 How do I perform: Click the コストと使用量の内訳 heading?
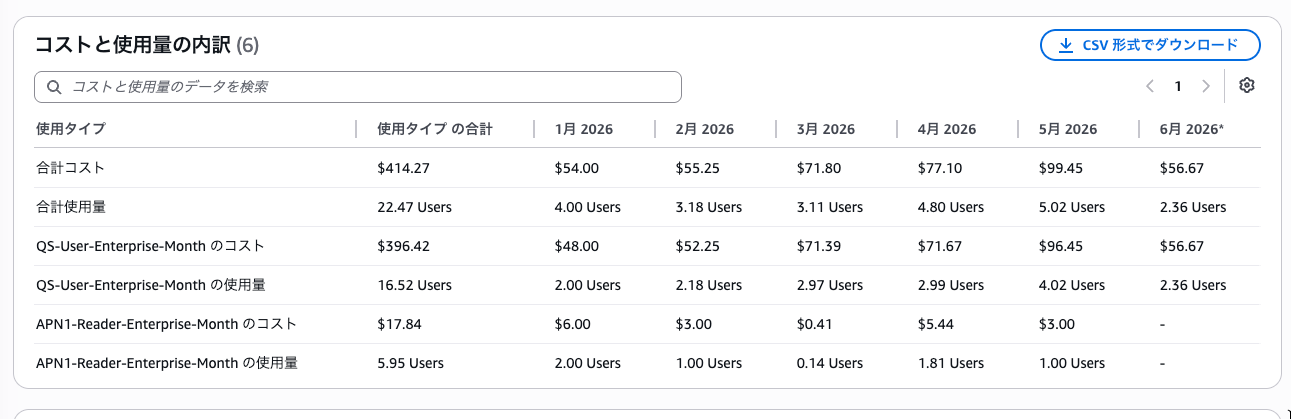[132, 45]
